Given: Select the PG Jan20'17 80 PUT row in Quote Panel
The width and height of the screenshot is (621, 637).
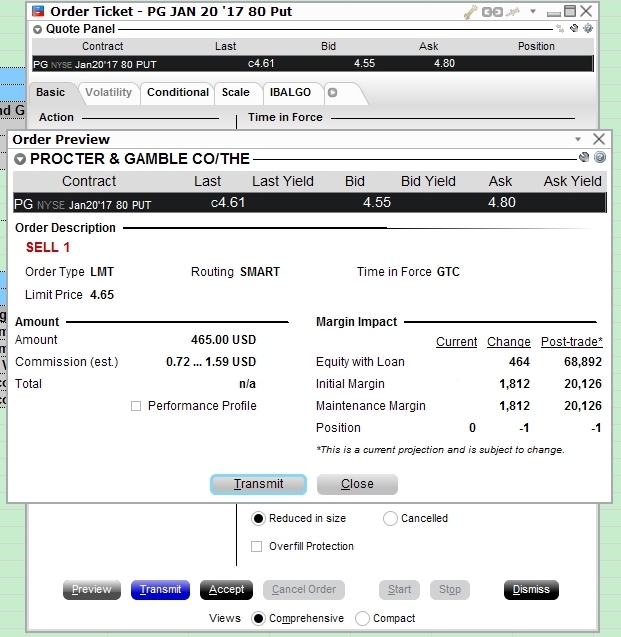Looking at the screenshot, I should point(313,64).
